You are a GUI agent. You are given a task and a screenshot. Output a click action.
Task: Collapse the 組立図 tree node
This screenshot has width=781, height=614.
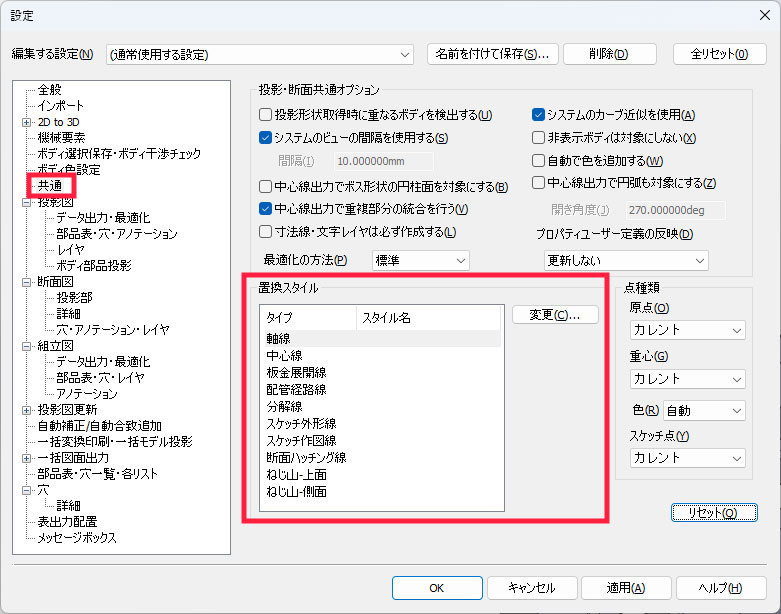click(26, 346)
